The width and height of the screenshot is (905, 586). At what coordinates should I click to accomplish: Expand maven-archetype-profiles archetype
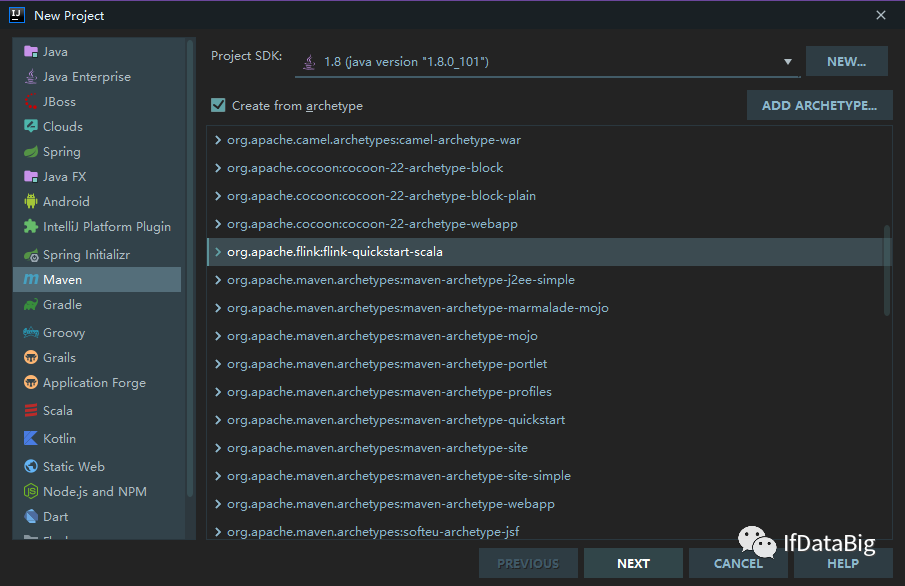[x=218, y=392]
